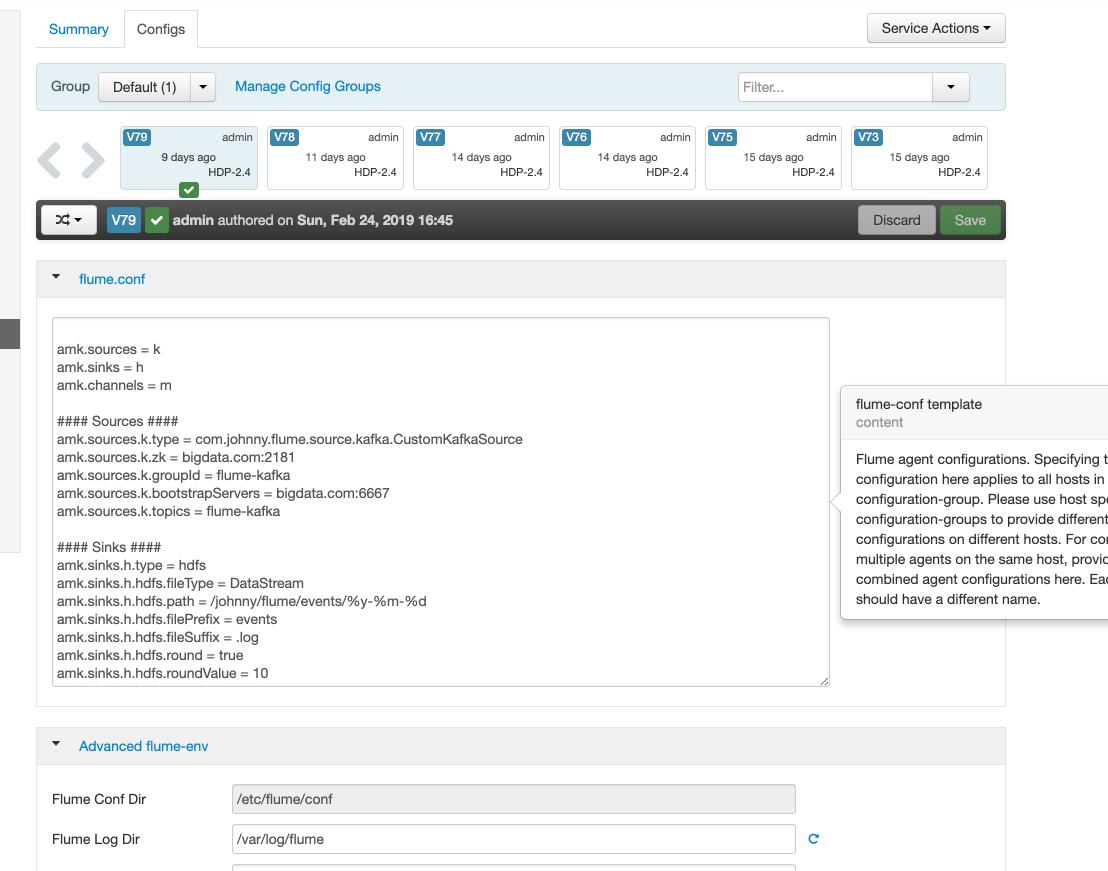Open the Service Actions dropdown
This screenshot has height=871, width=1108.
click(935, 28)
